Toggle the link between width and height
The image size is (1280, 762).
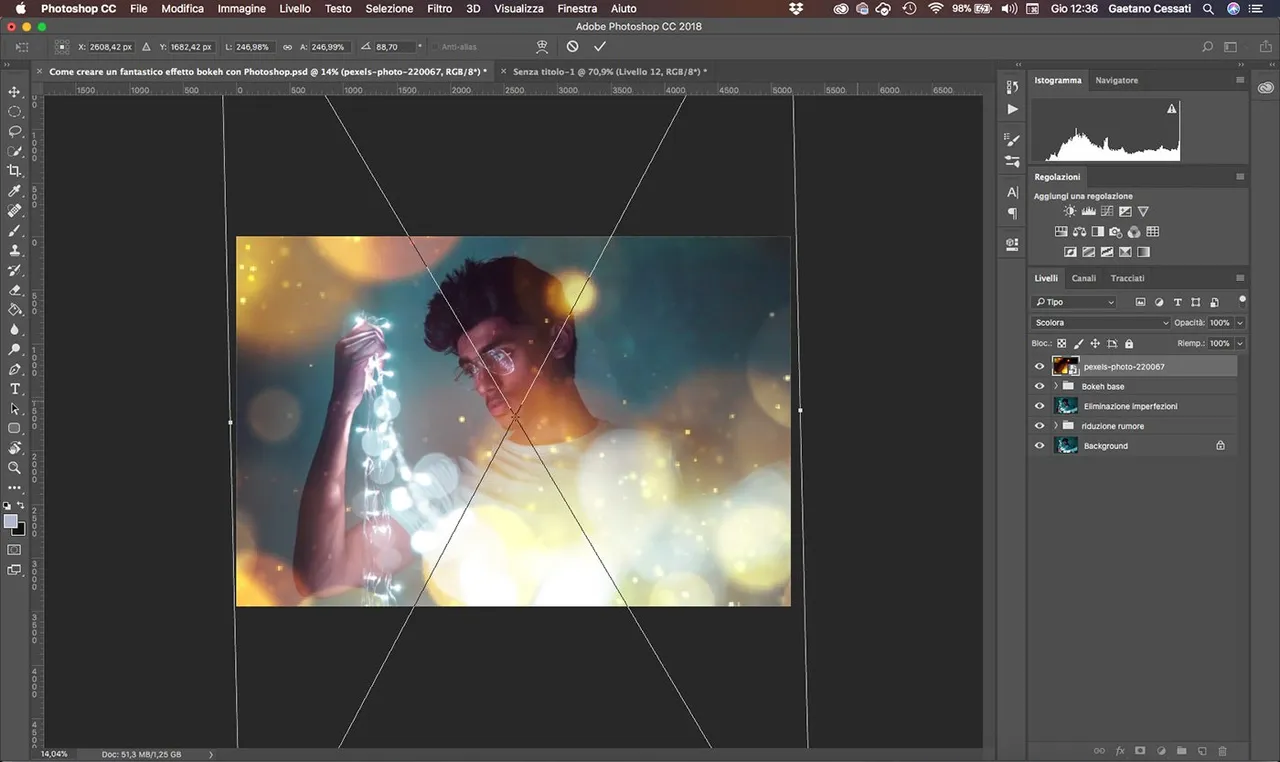[288, 47]
